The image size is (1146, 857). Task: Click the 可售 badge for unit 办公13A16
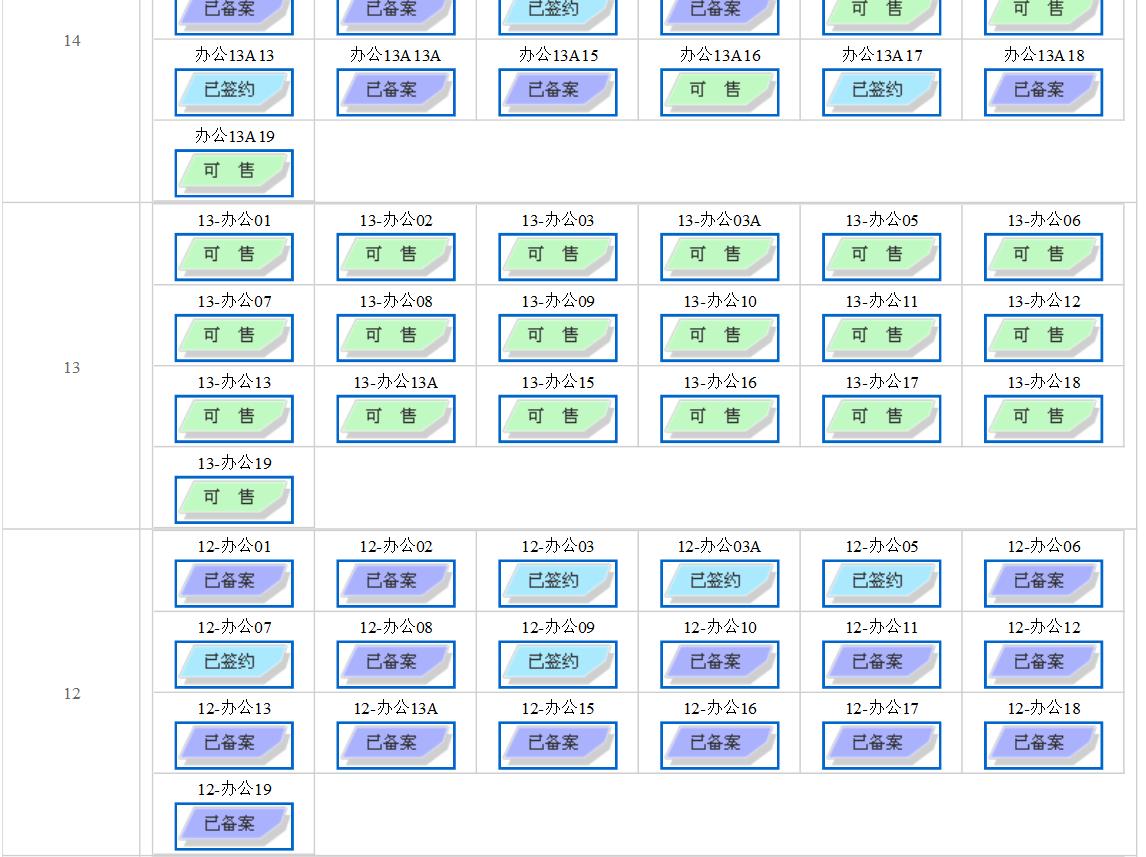click(x=719, y=91)
